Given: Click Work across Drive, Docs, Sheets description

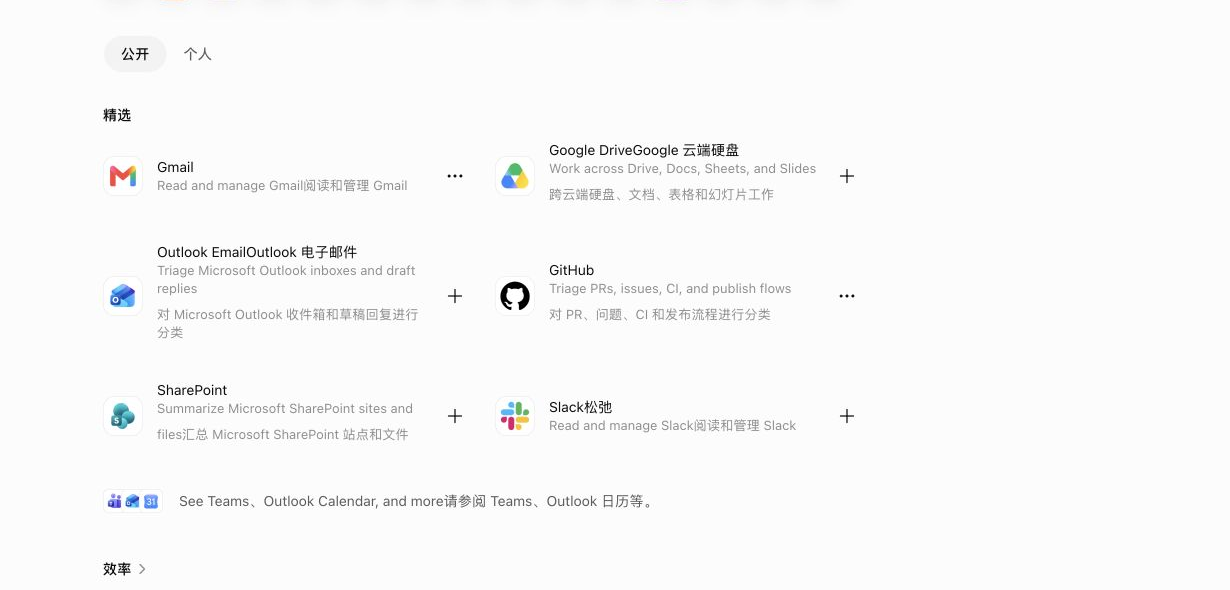Looking at the screenshot, I should [x=683, y=168].
